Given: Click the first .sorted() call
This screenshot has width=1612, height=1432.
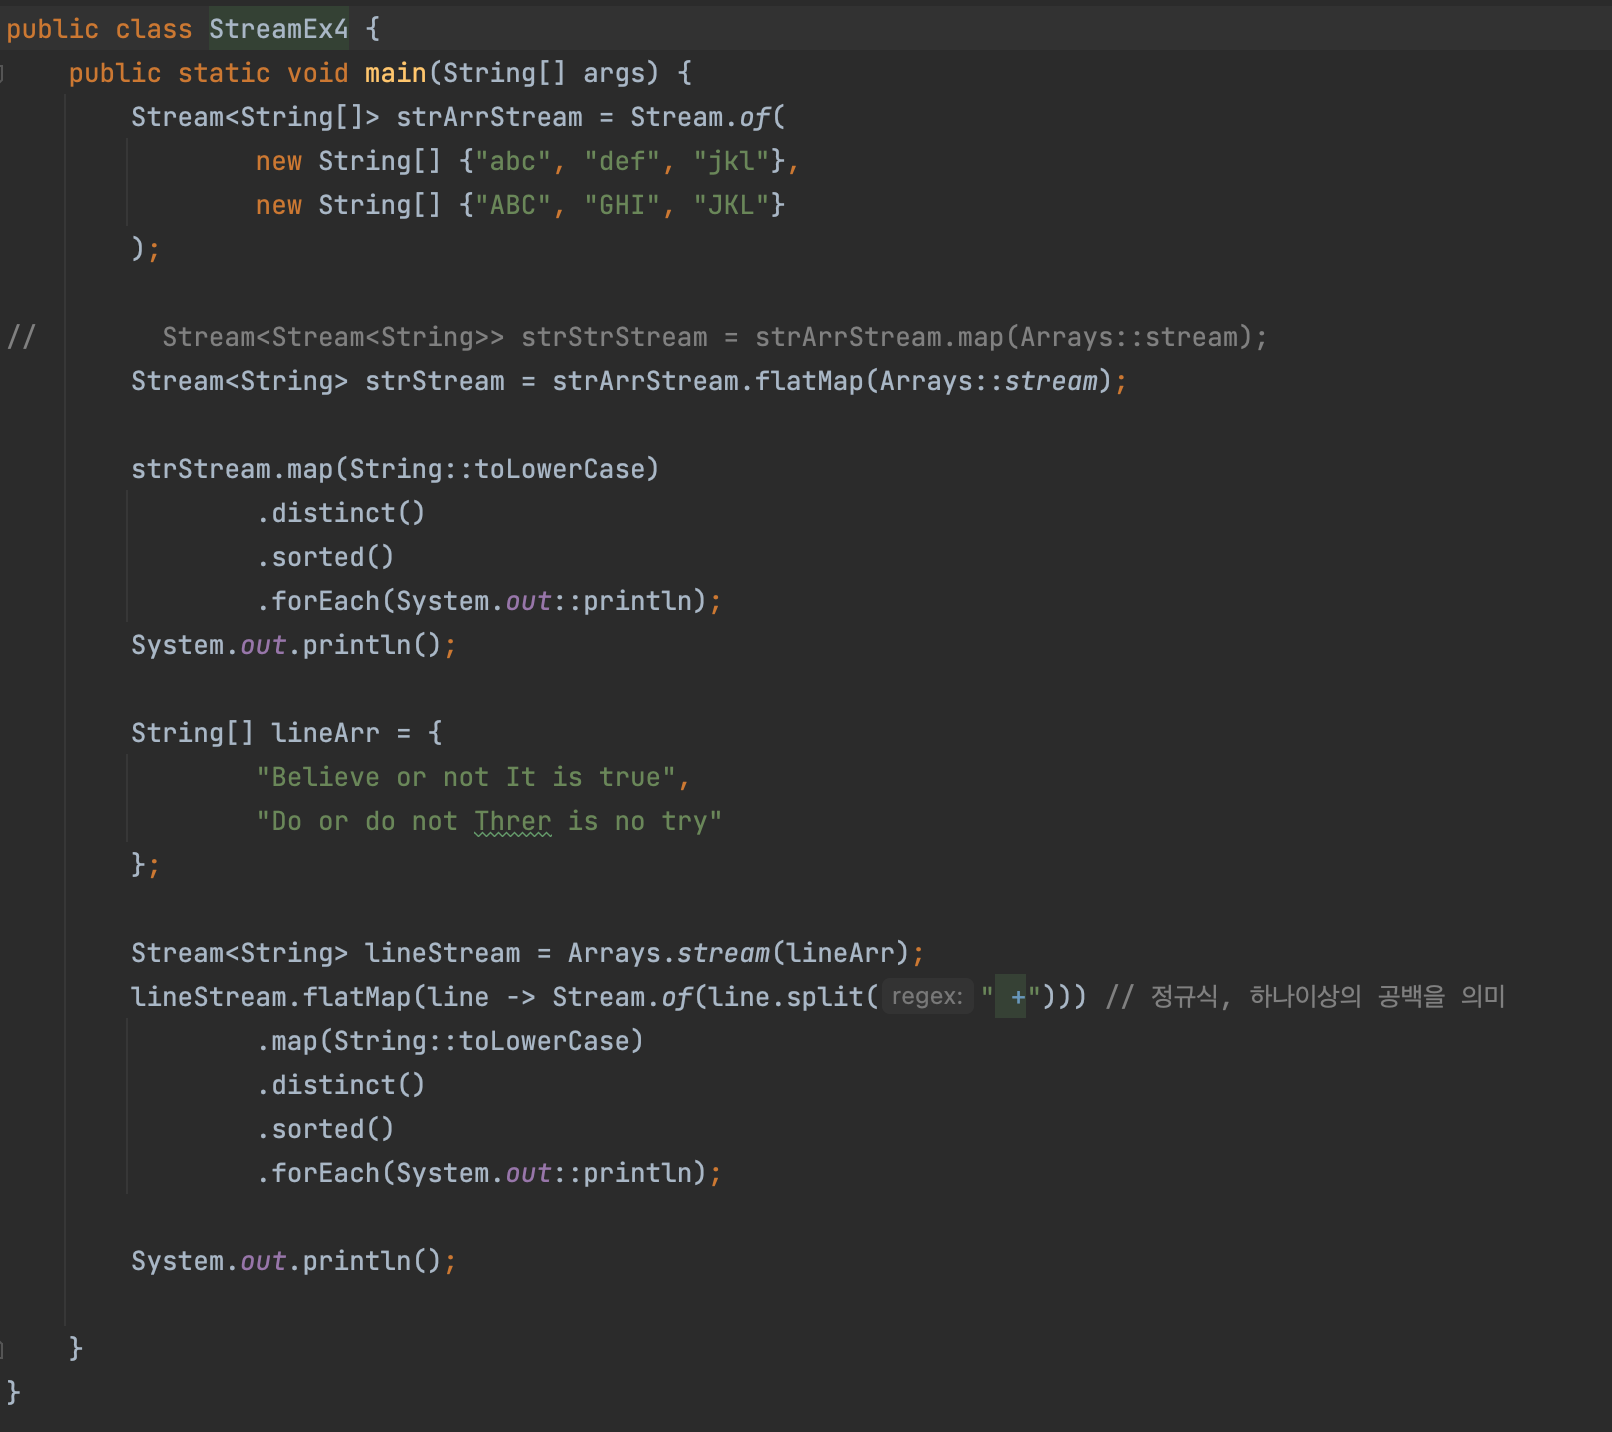Looking at the screenshot, I should [x=325, y=557].
